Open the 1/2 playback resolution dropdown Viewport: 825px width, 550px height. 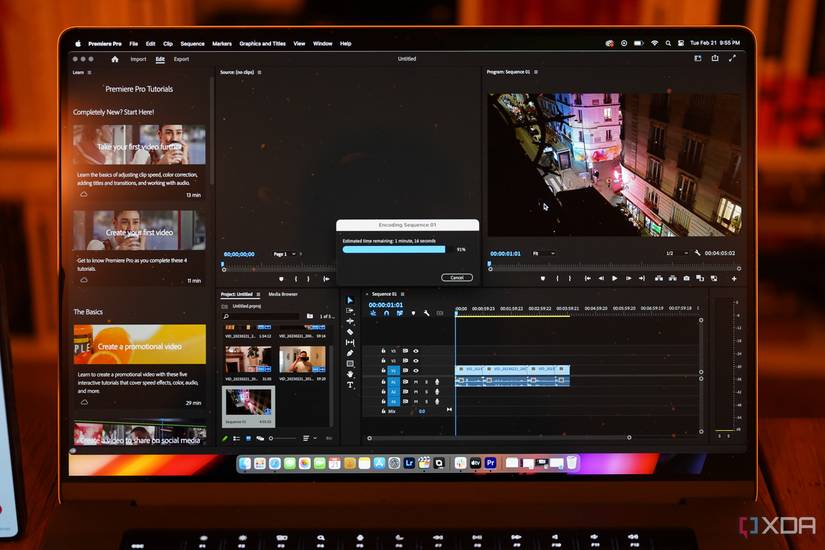tap(677, 253)
